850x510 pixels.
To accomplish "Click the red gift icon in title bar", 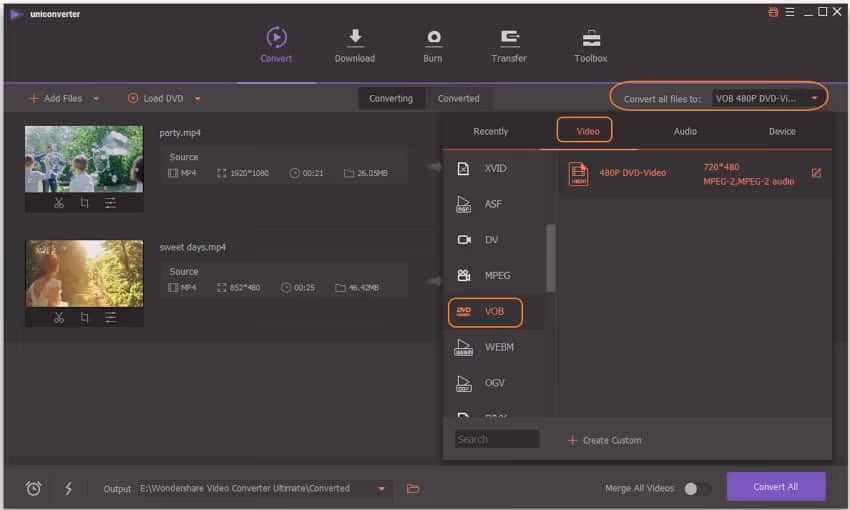I will 774,12.
